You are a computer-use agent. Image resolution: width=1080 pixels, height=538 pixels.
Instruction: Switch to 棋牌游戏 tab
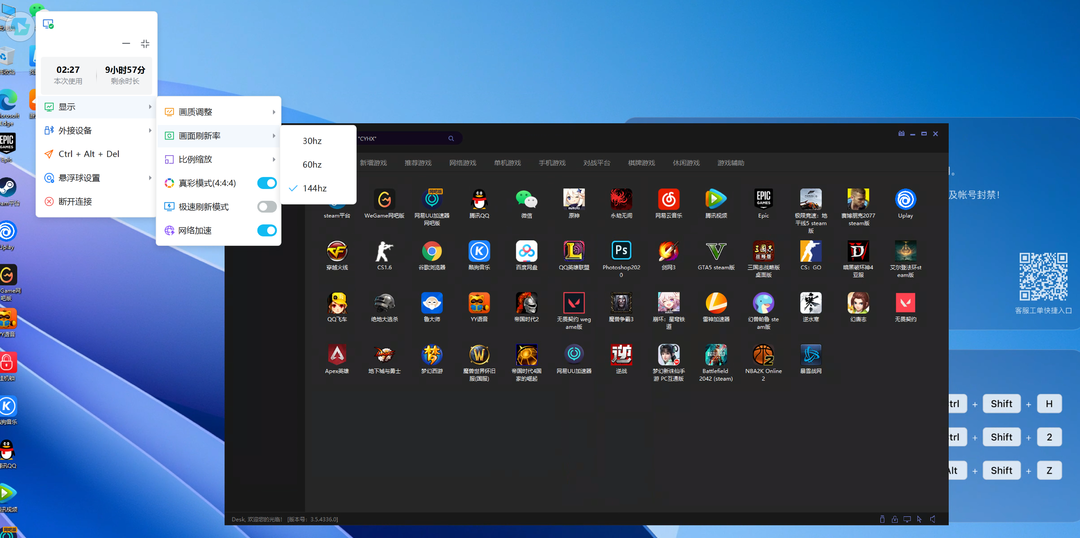[x=641, y=163]
